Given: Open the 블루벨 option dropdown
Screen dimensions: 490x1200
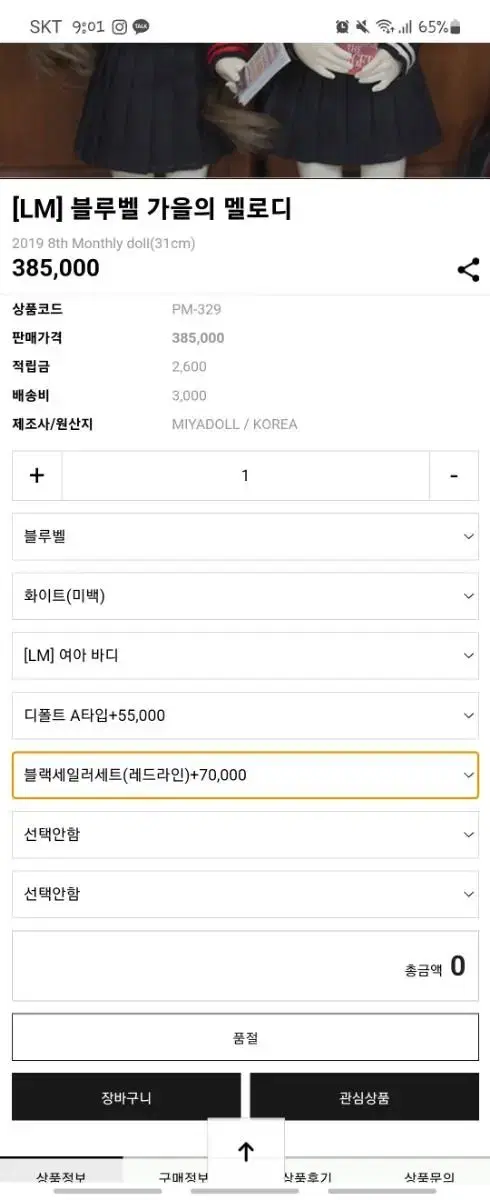Looking at the screenshot, I should click(245, 537).
